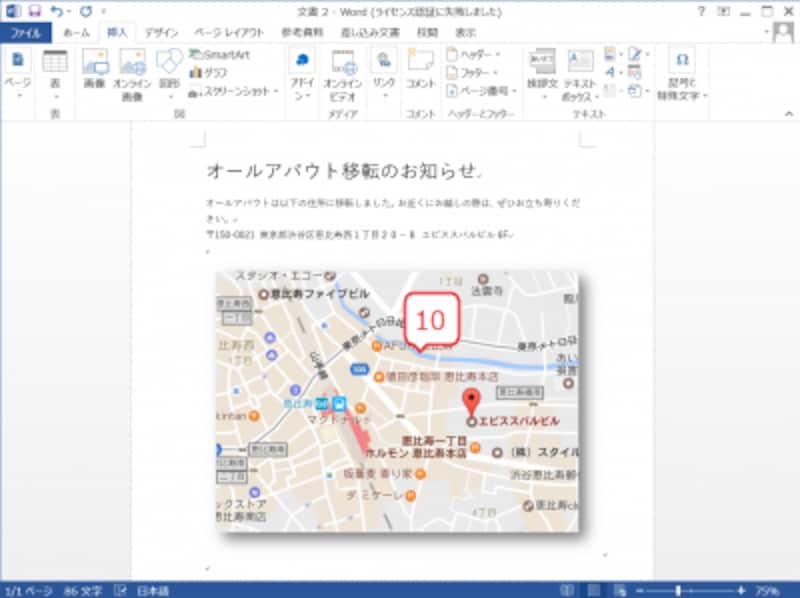Image resolution: width=800 pixels, height=598 pixels.
Task: Select the map image in document
Action: pos(397,402)
